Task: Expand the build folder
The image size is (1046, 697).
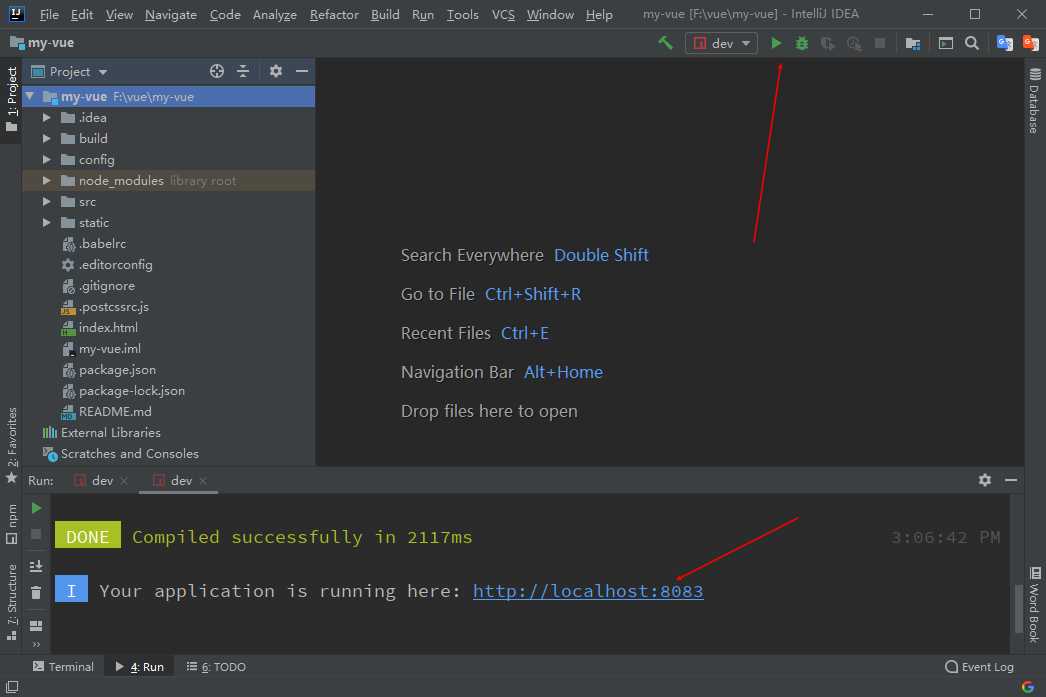Action: pyautogui.click(x=46, y=139)
